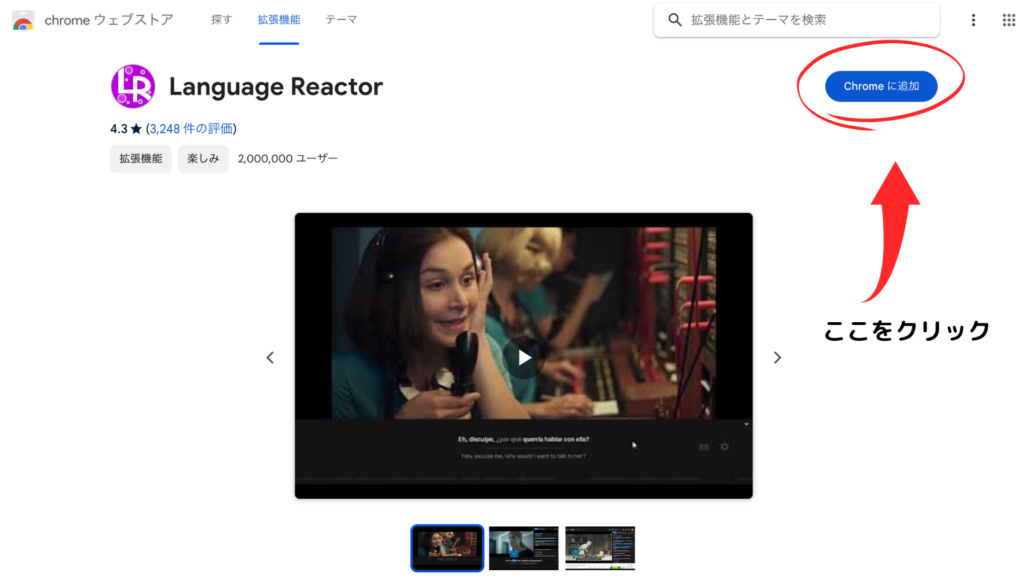Open the 3,248 件の評価 reviews link

point(192,129)
